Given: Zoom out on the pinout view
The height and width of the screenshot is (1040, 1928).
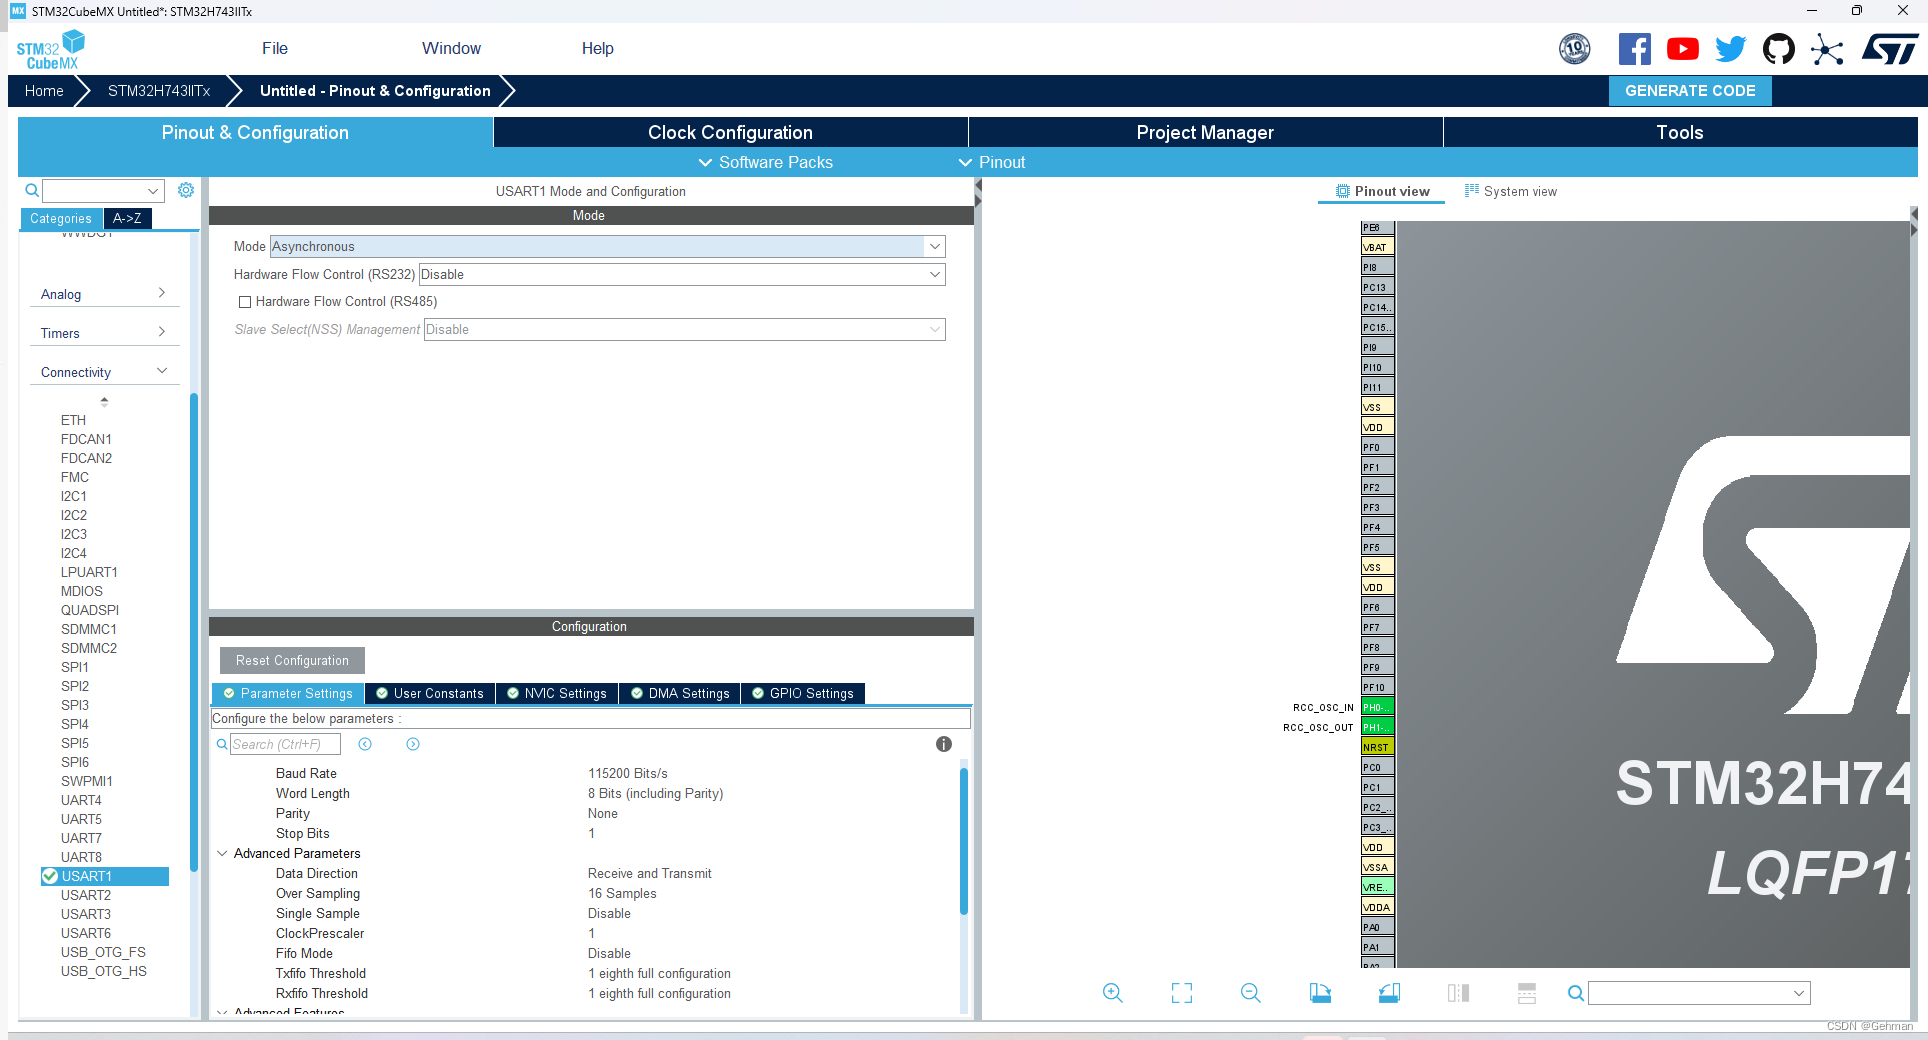Looking at the screenshot, I should [1250, 993].
